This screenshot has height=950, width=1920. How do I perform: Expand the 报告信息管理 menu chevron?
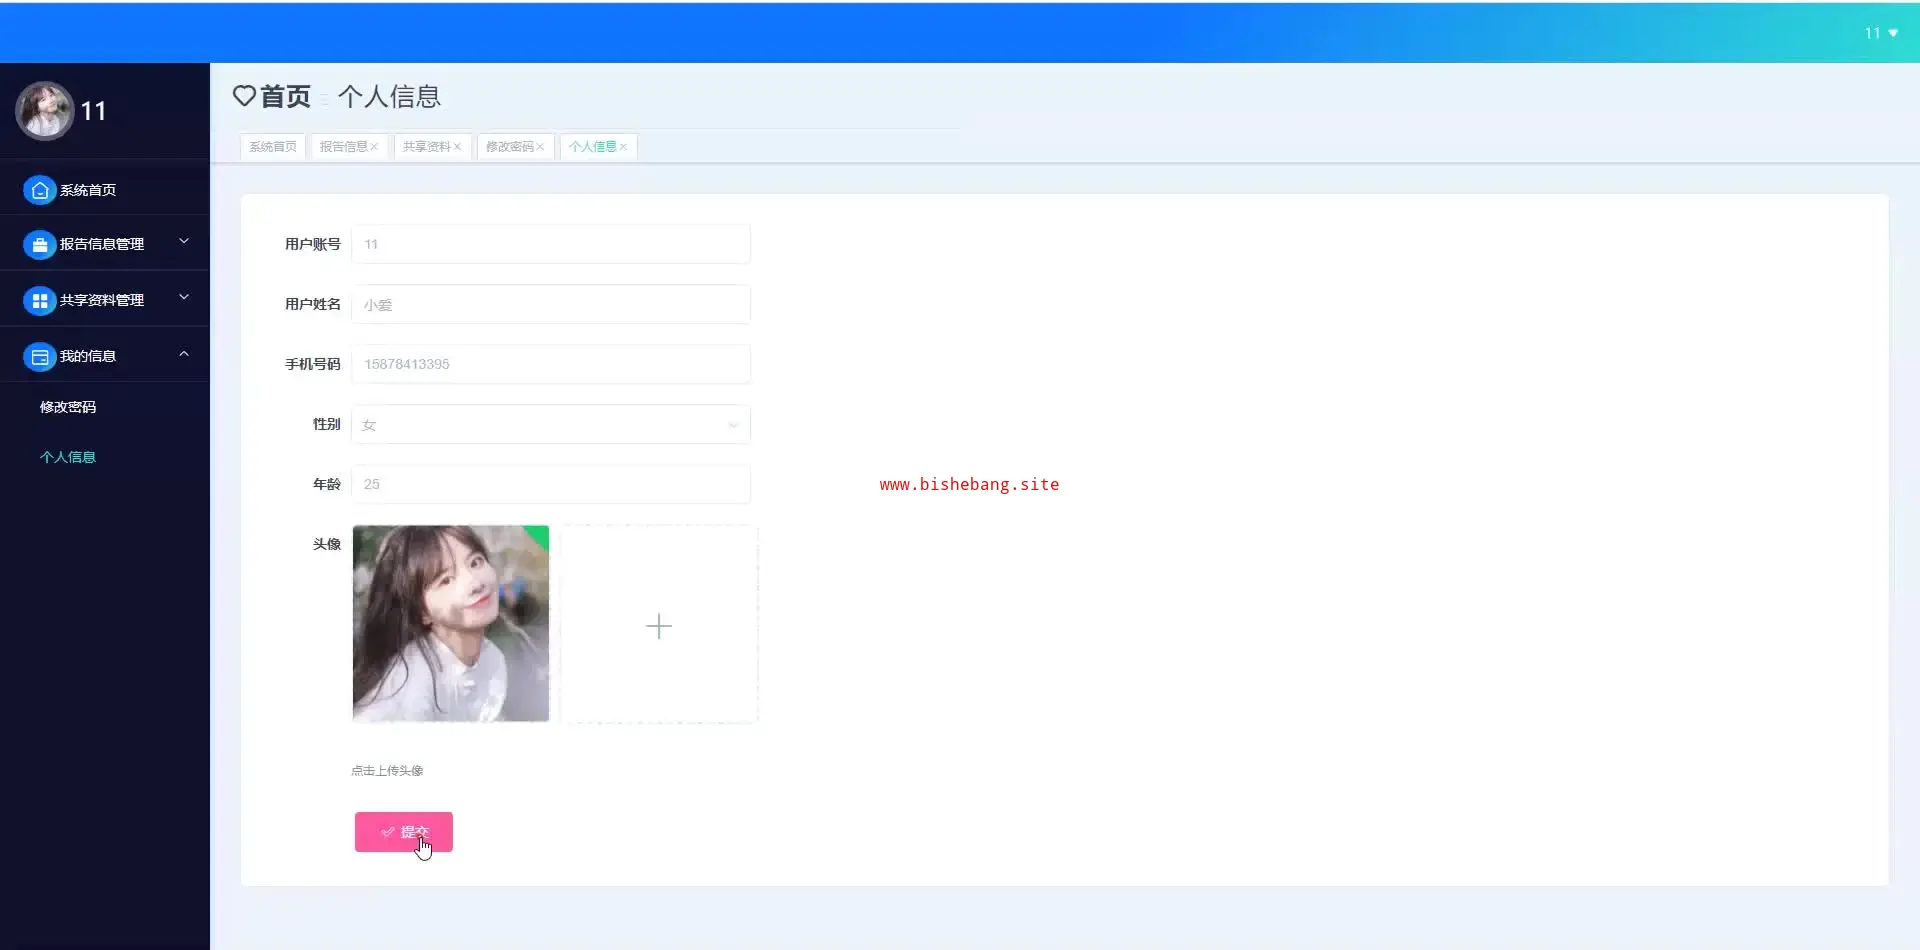coord(184,242)
